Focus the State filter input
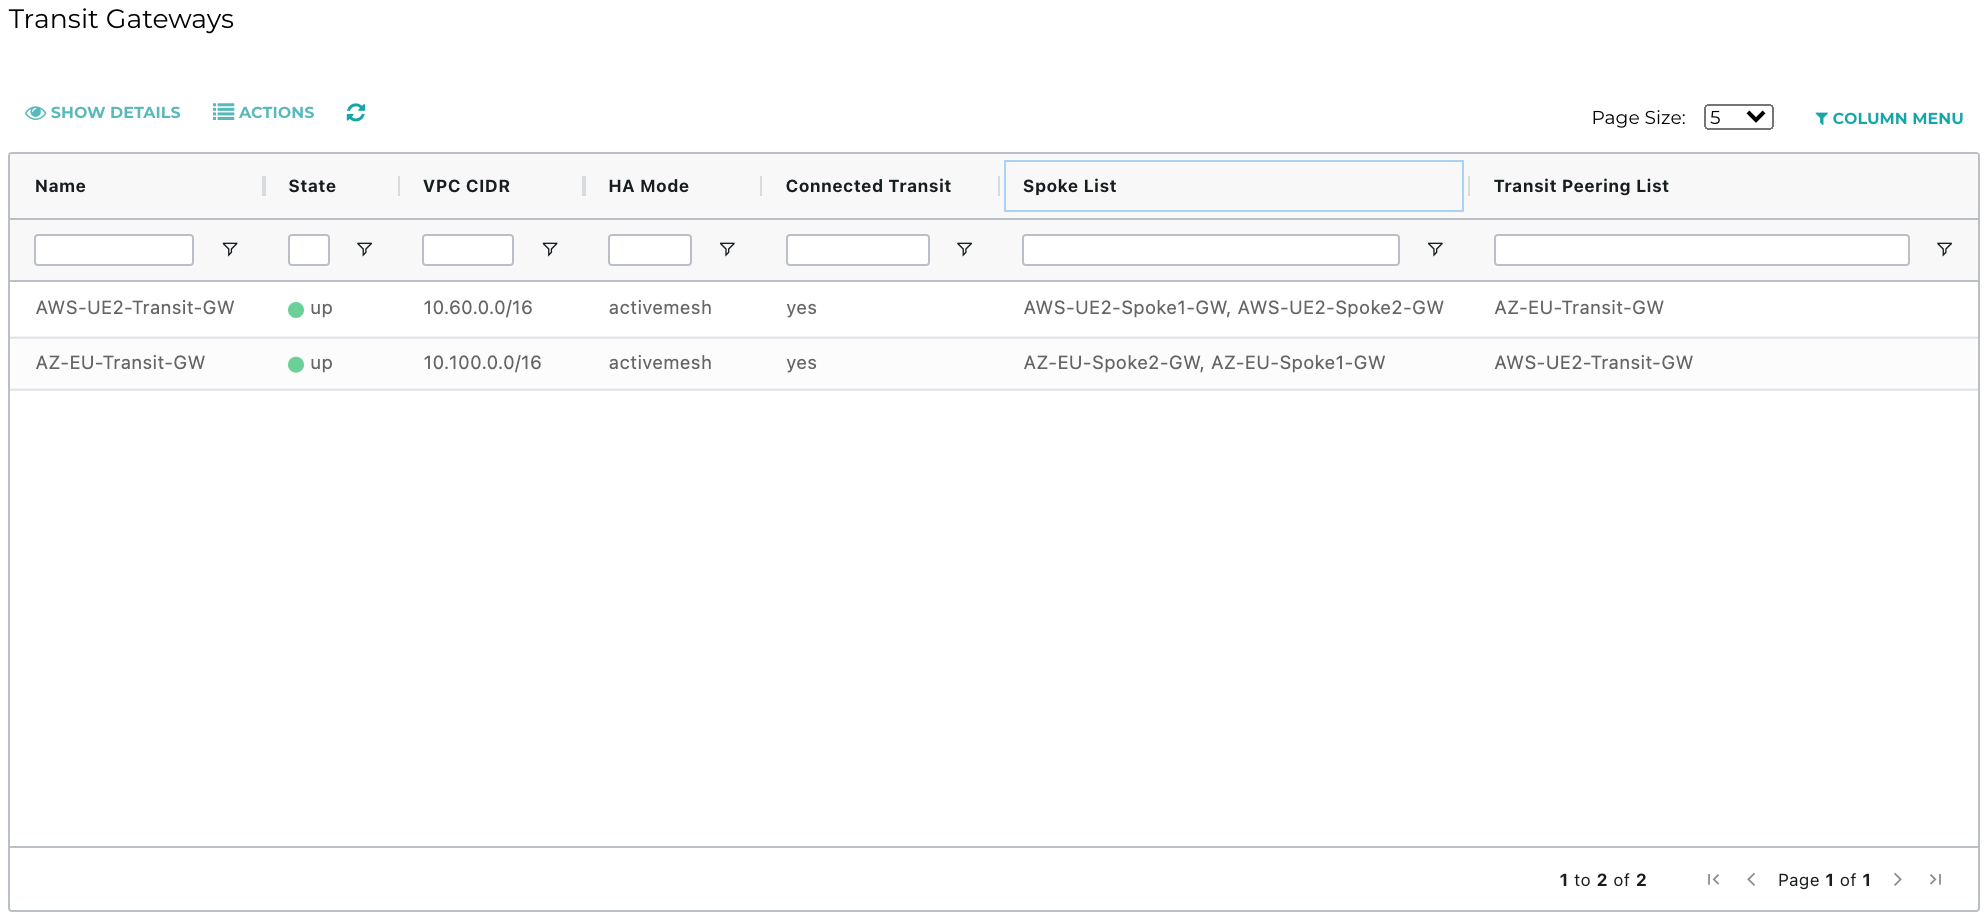Image resolution: width=1988 pixels, height=920 pixels. click(x=309, y=250)
